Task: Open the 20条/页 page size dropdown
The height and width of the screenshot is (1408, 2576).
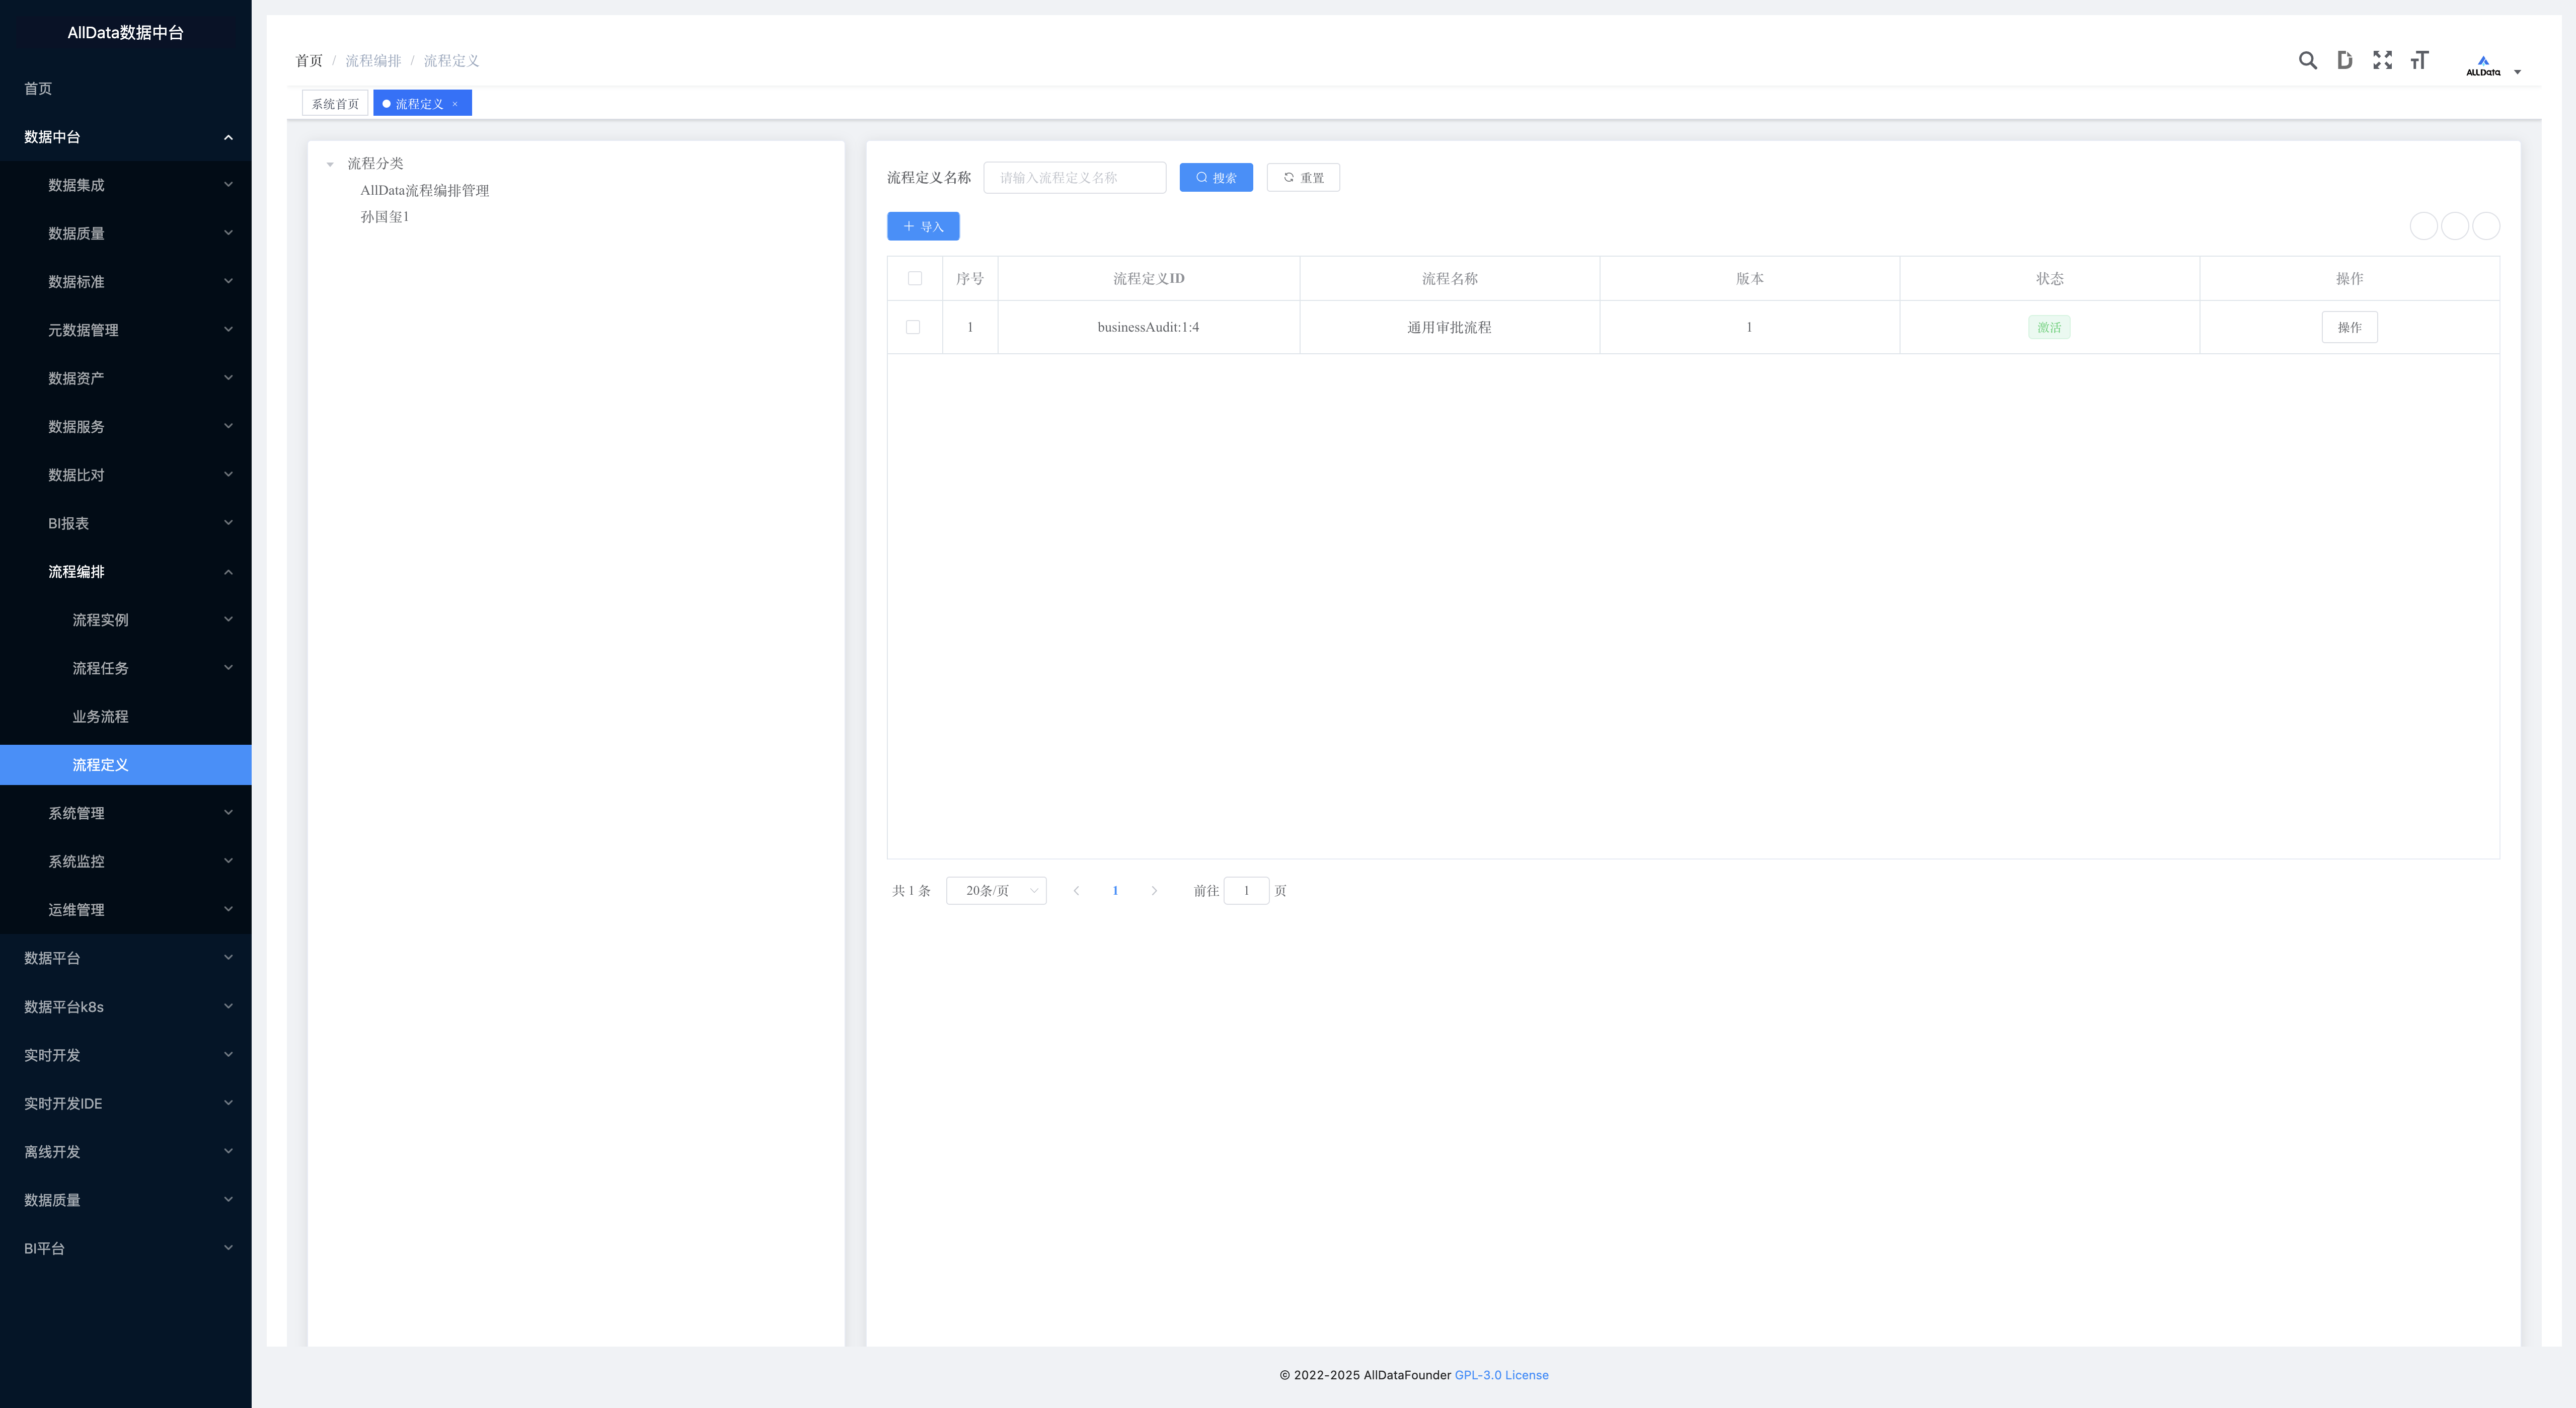Action: coord(996,891)
